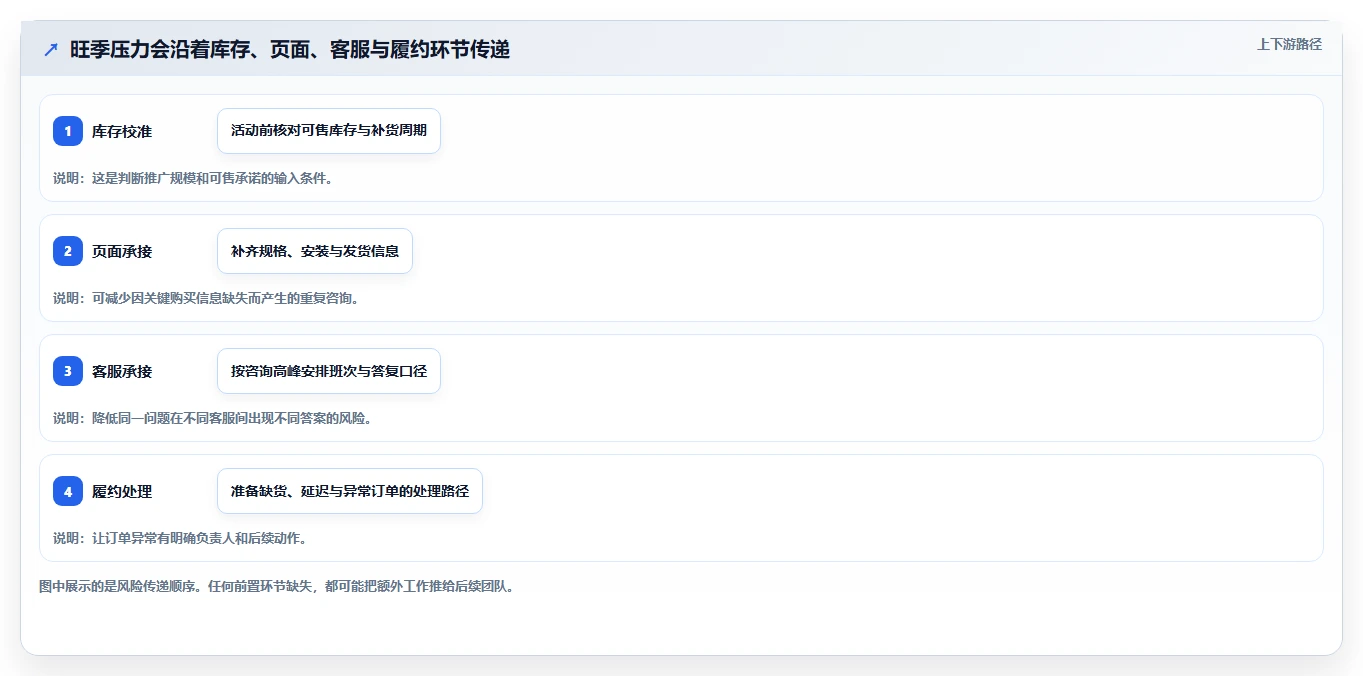Select the 上下游路径 label in header
The image size is (1363, 676).
point(1289,44)
